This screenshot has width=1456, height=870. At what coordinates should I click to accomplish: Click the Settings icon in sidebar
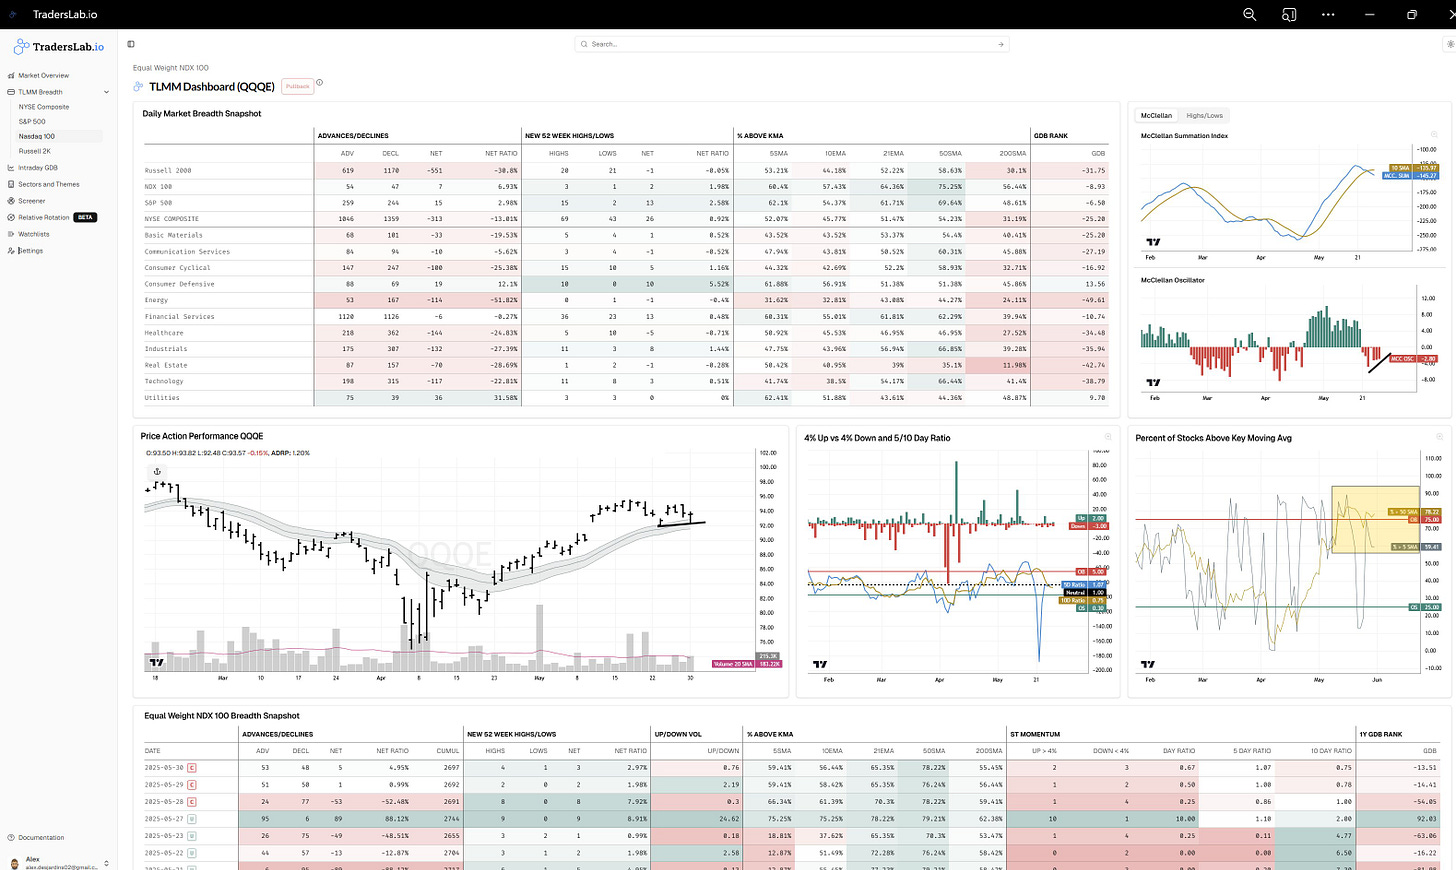click(11, 251)
